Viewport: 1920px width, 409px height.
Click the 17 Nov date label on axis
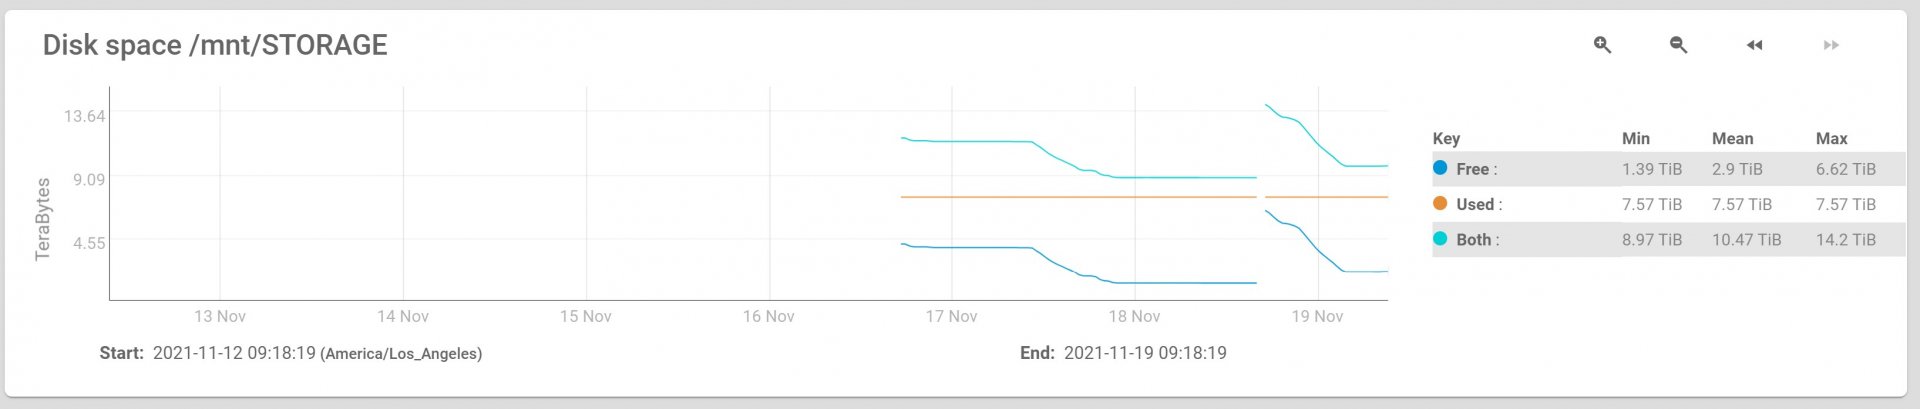951,316
